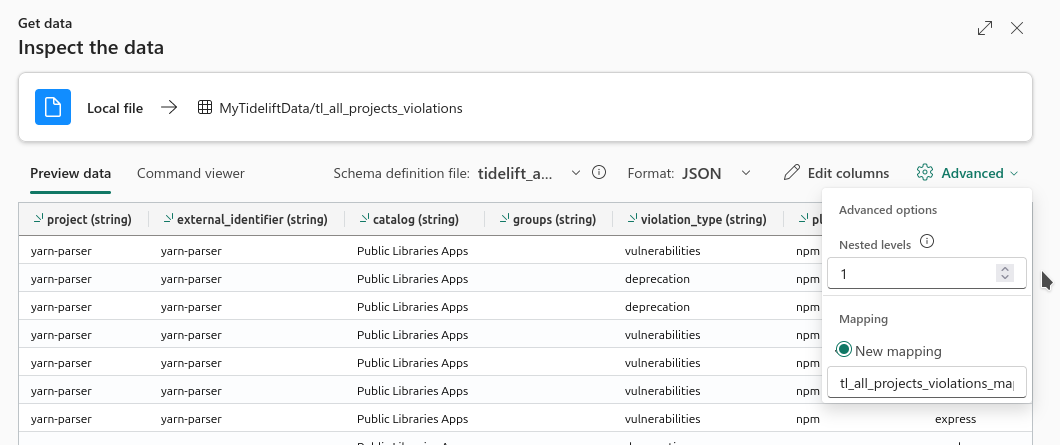Viewport: 1060px width, 445px height.
Task: Open the Command viewer tab
Action: point(191,173)
